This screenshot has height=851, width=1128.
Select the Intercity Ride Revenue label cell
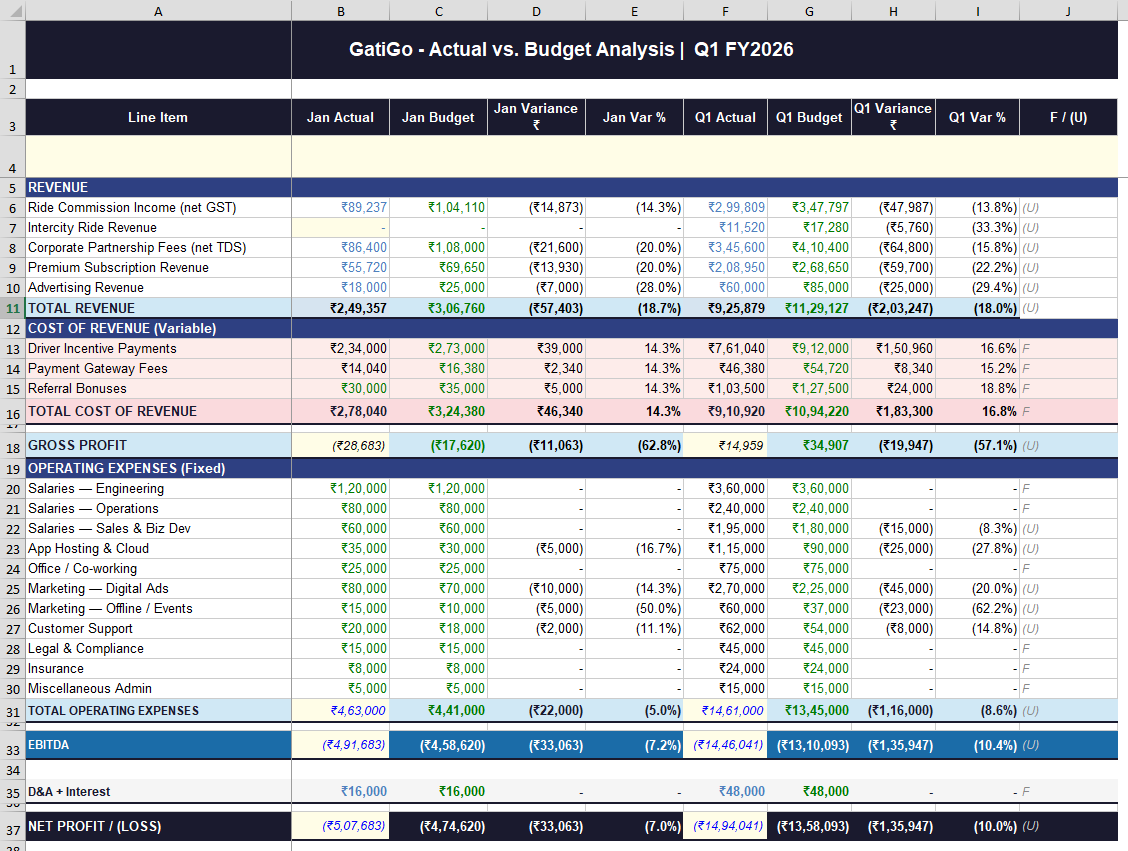coord(158,227)
